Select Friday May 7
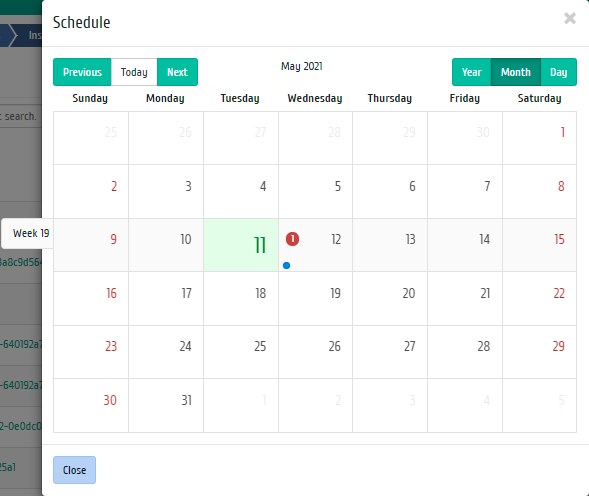 click(x=465, y=191)
